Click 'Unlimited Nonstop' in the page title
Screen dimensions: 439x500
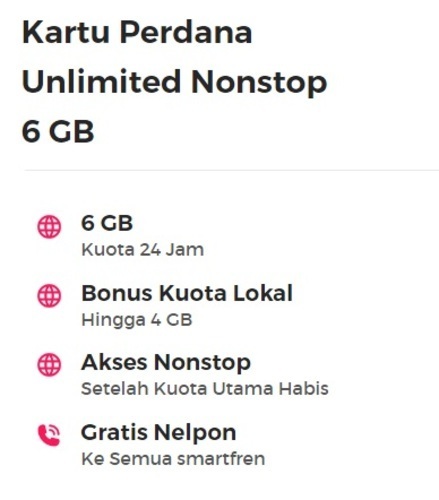(174, 82)
